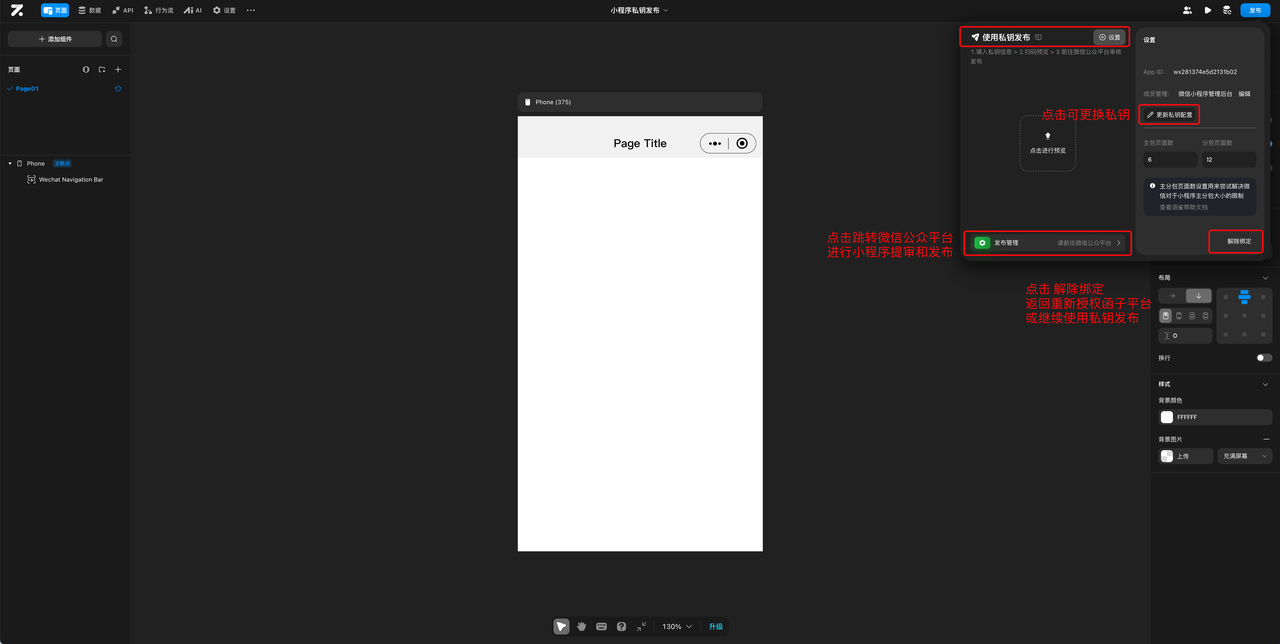Click Page Title in phone preview

pyautogui.click(x=640, y=143)
